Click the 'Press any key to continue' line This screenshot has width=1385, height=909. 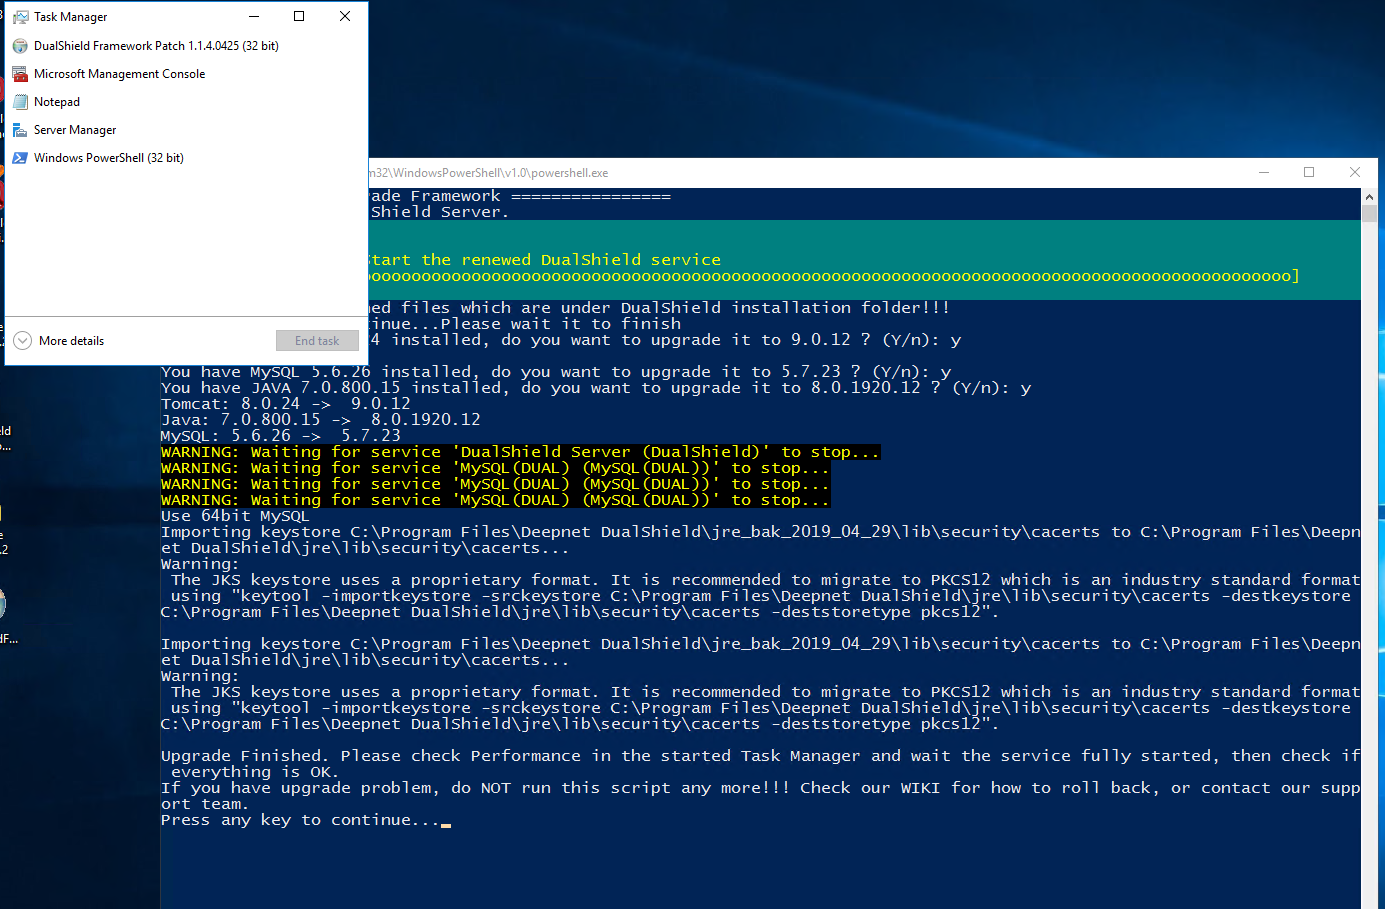pyautogui.click(x=300, y=820)
